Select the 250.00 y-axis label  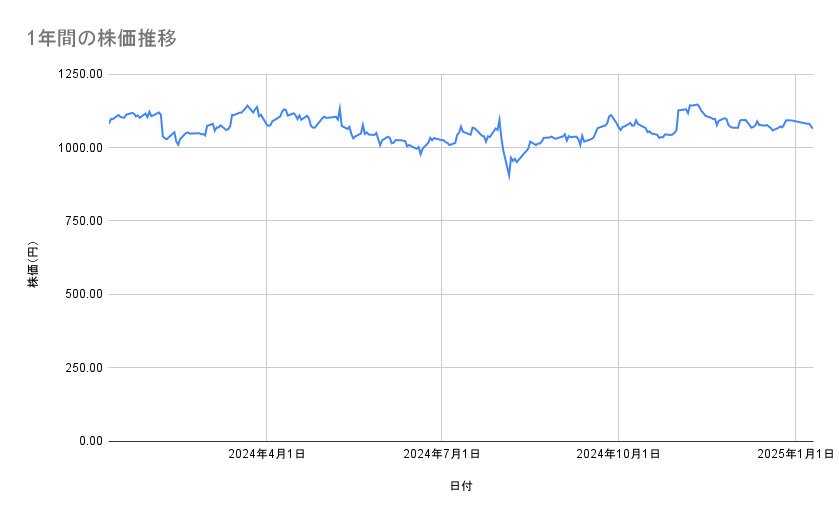(82, 367)
